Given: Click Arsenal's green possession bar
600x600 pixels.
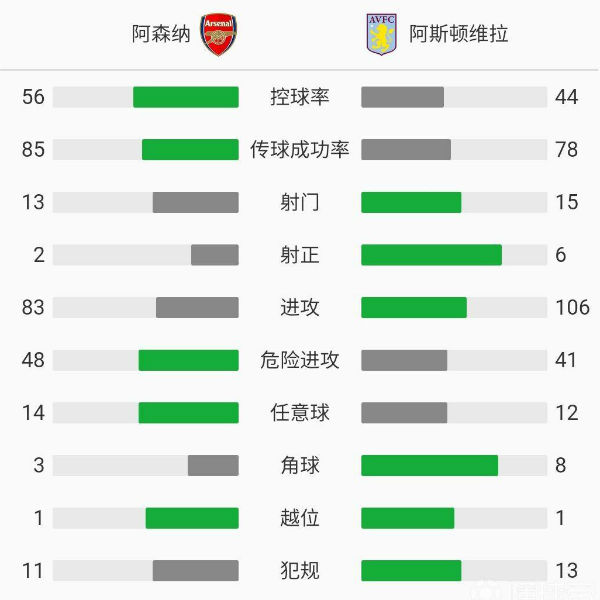Looking at the screenshot, I should (x=186, y=97).
